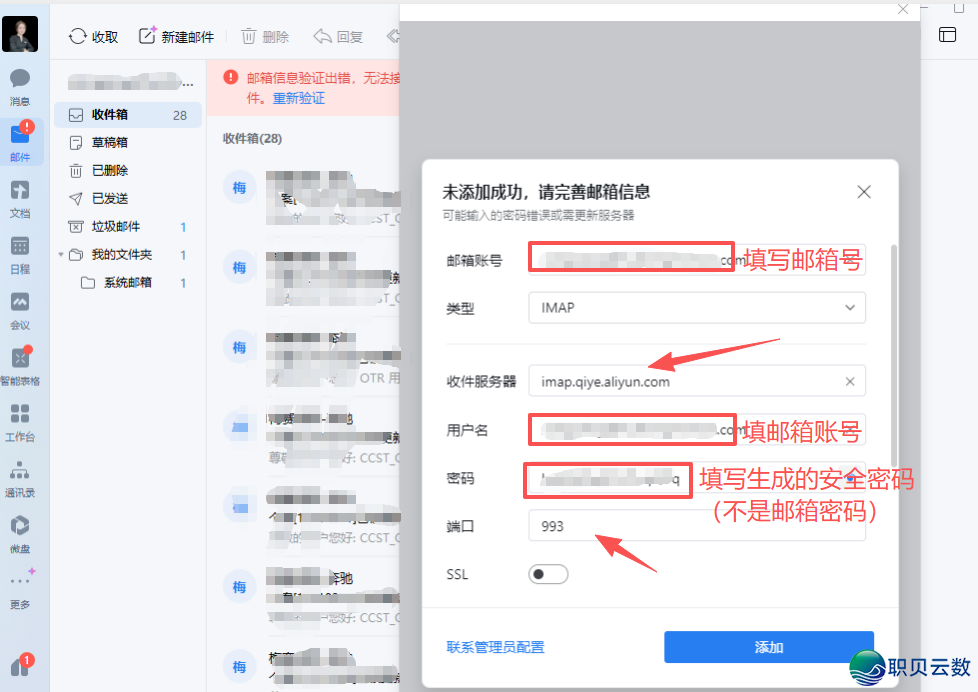Viewport: 978px width, 692px height.
Task: Open 通讯录 contacts icon
Action: coord(22,475)
